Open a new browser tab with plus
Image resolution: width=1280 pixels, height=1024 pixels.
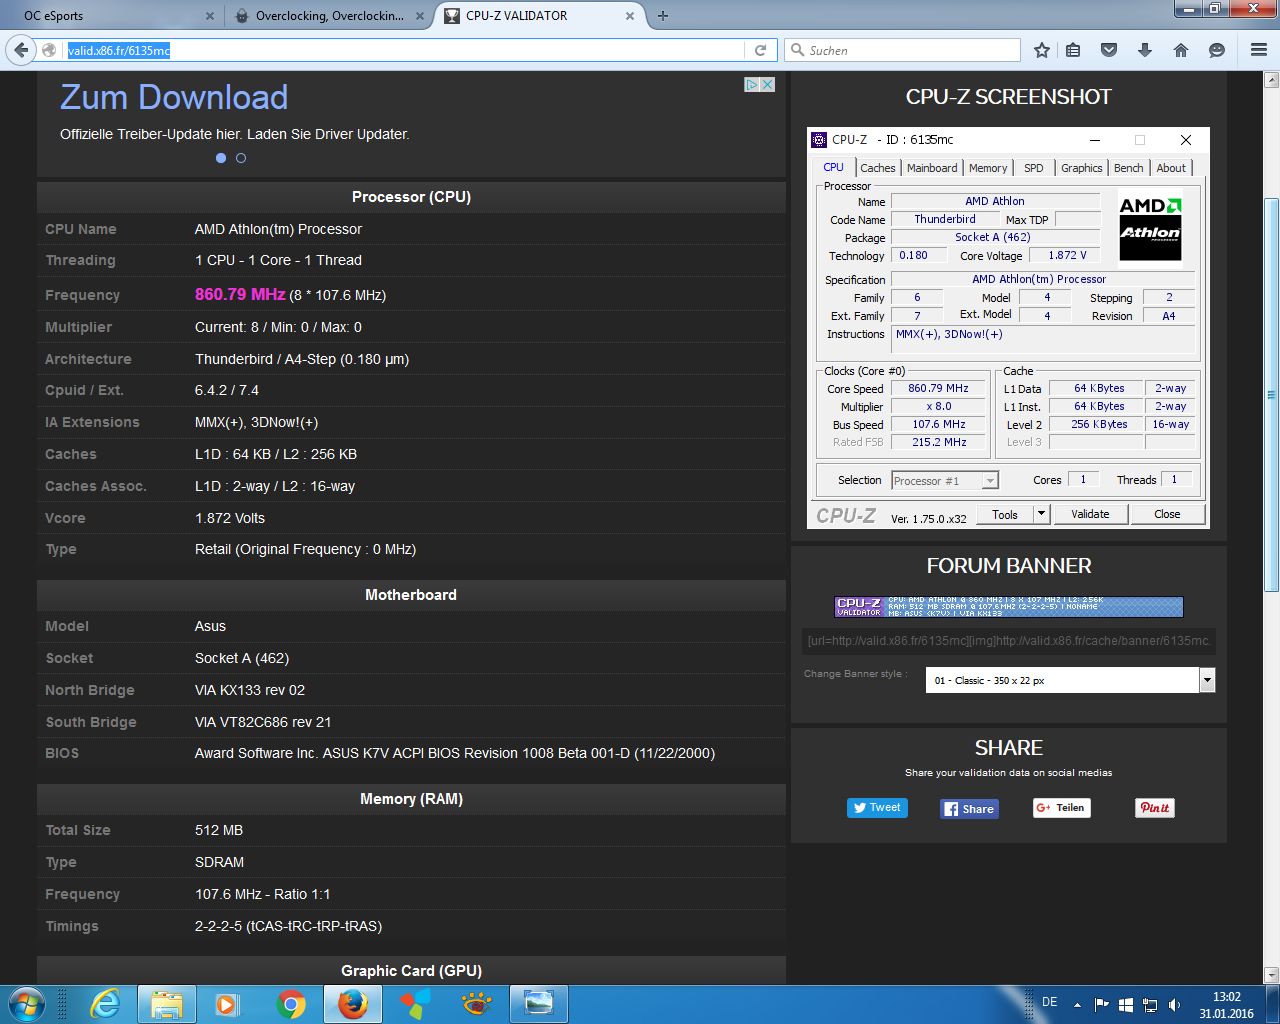pyautogui.click(x=662, y=16)
